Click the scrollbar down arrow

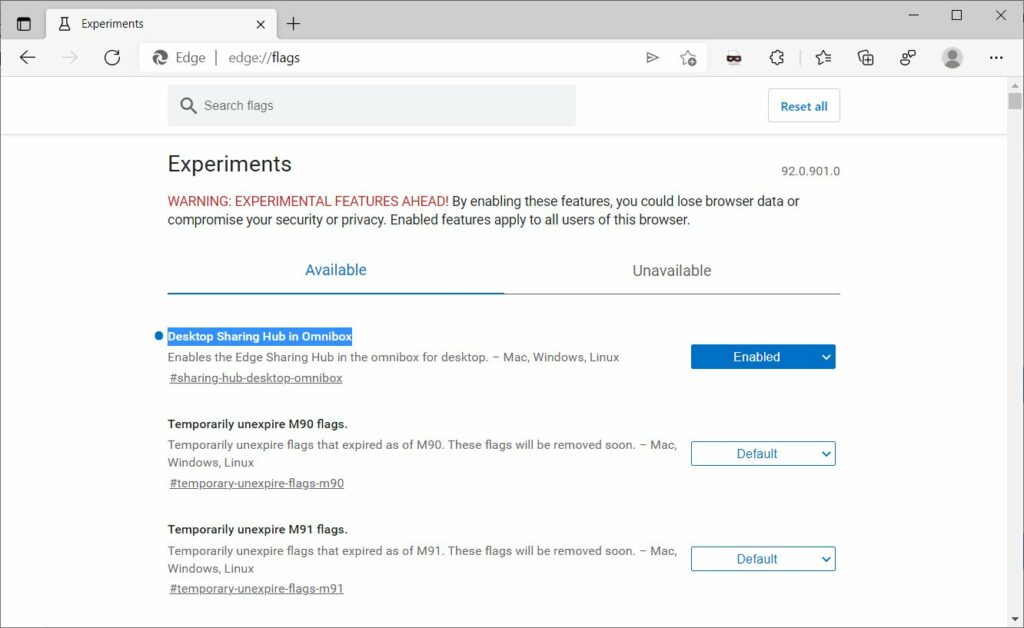[1015, 618]
